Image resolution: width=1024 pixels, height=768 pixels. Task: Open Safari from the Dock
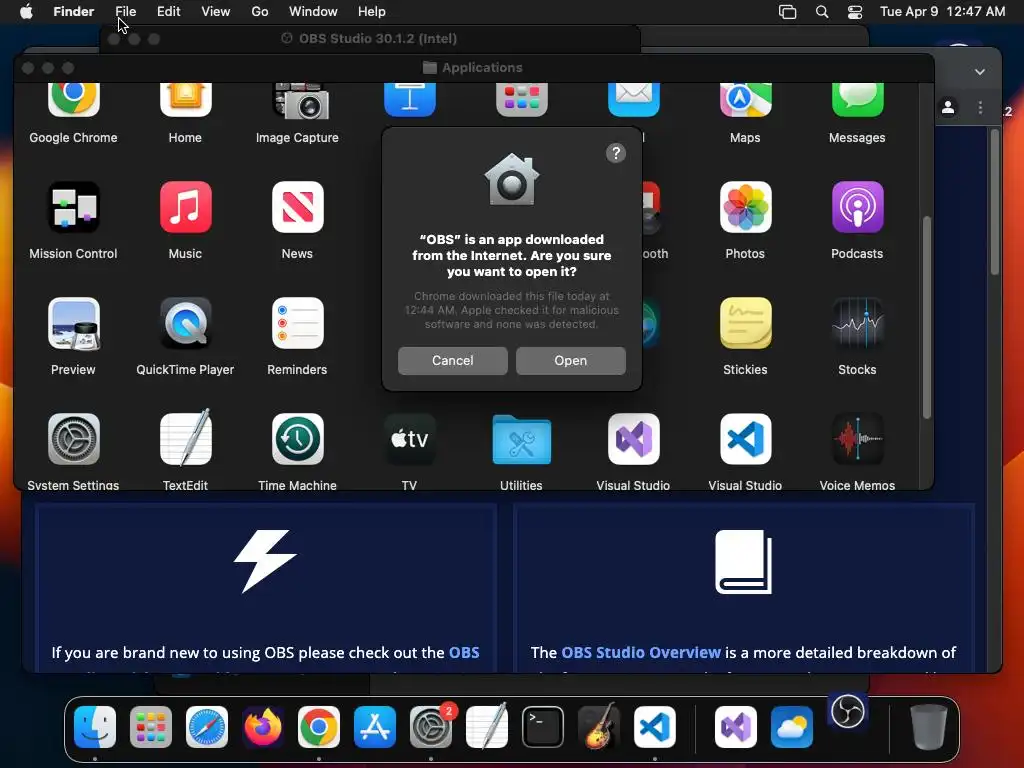coord(207,727)
